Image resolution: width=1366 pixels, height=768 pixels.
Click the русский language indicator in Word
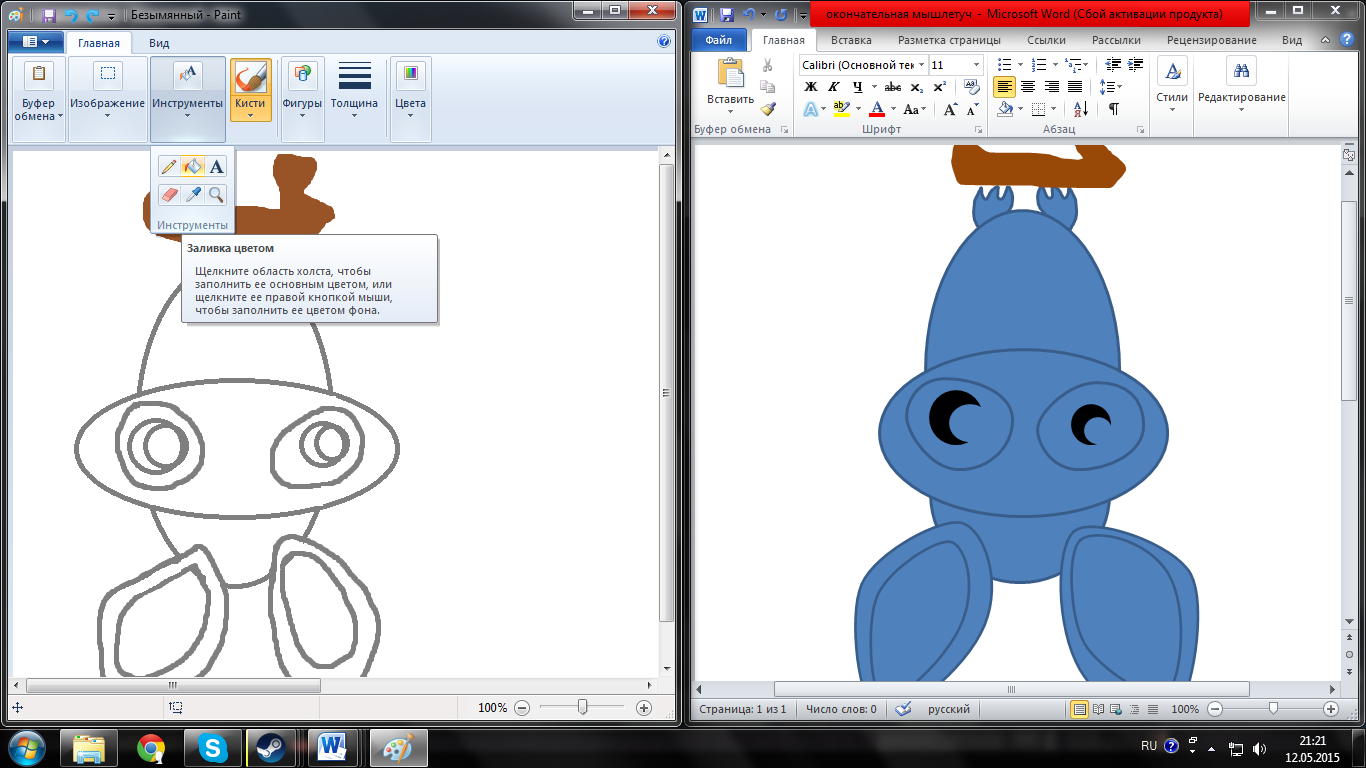tap(949, 709)
